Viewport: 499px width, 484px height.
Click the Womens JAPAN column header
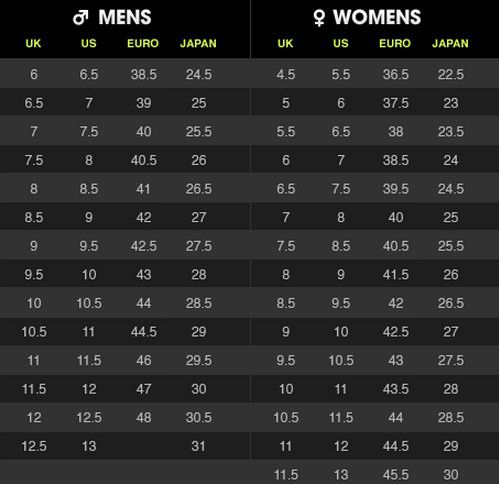click(450, 43)
